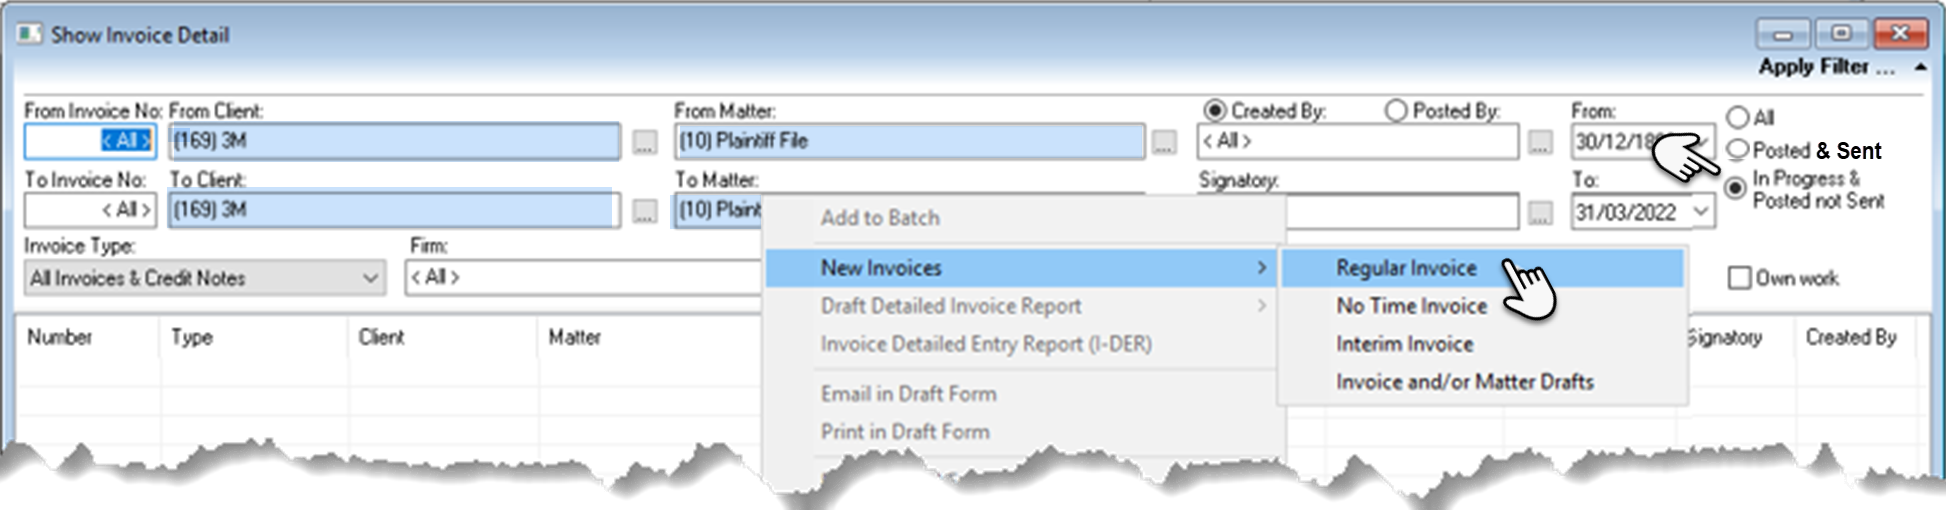Image resolution: width=1946 pixels, height=511 pixels.
Task: Click the From Invoice No field
Action: [90, 141]
